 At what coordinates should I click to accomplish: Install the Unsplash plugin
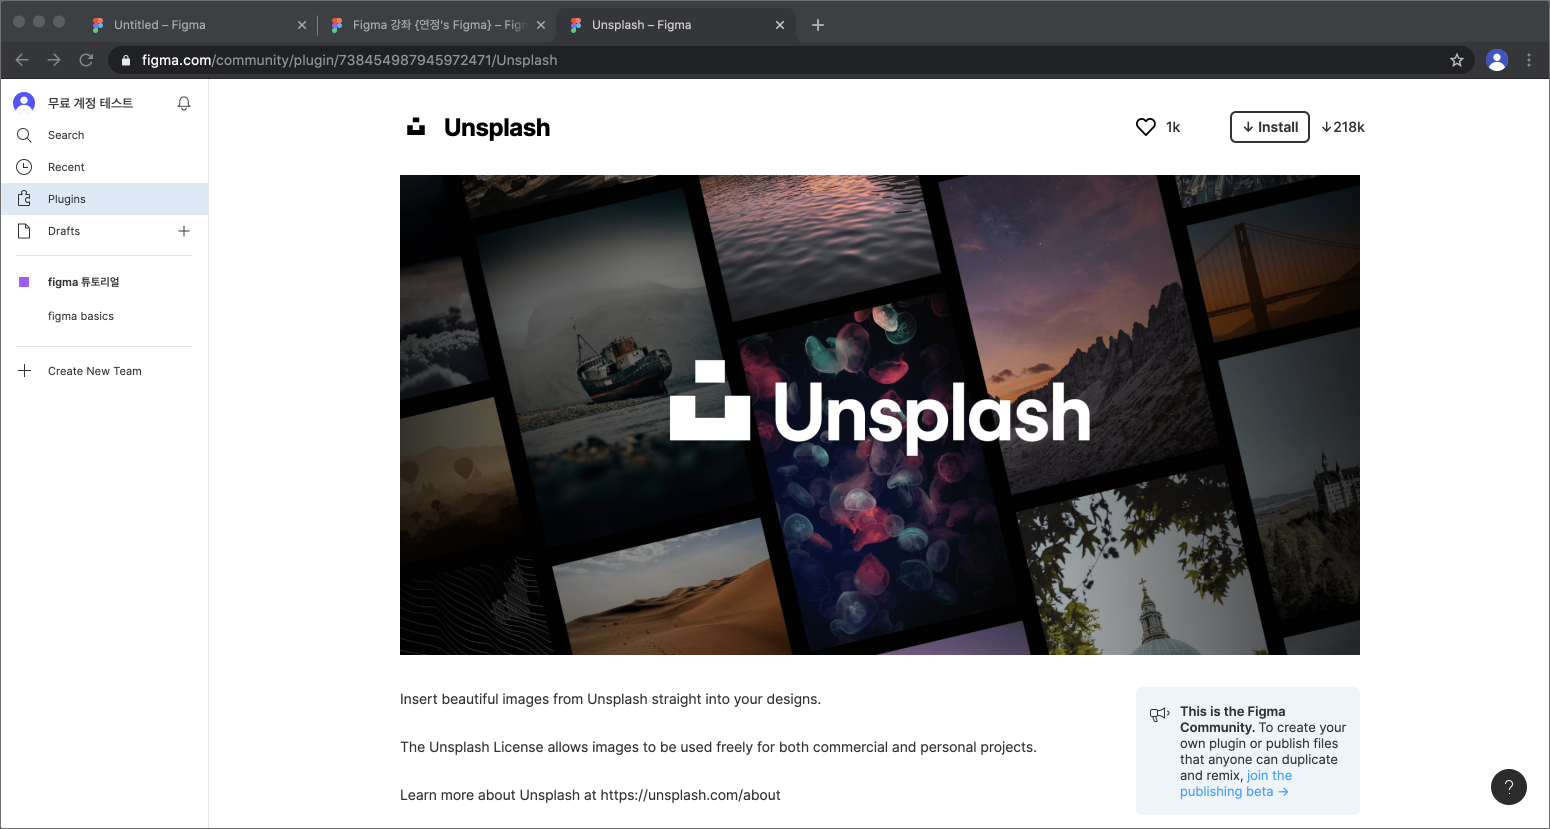[1270, 127]
